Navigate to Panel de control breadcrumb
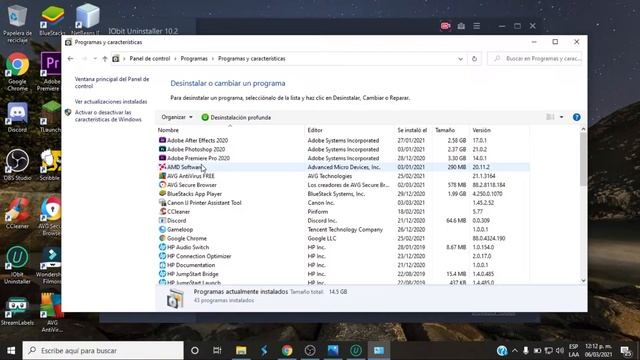 click(x=150, y=59)
